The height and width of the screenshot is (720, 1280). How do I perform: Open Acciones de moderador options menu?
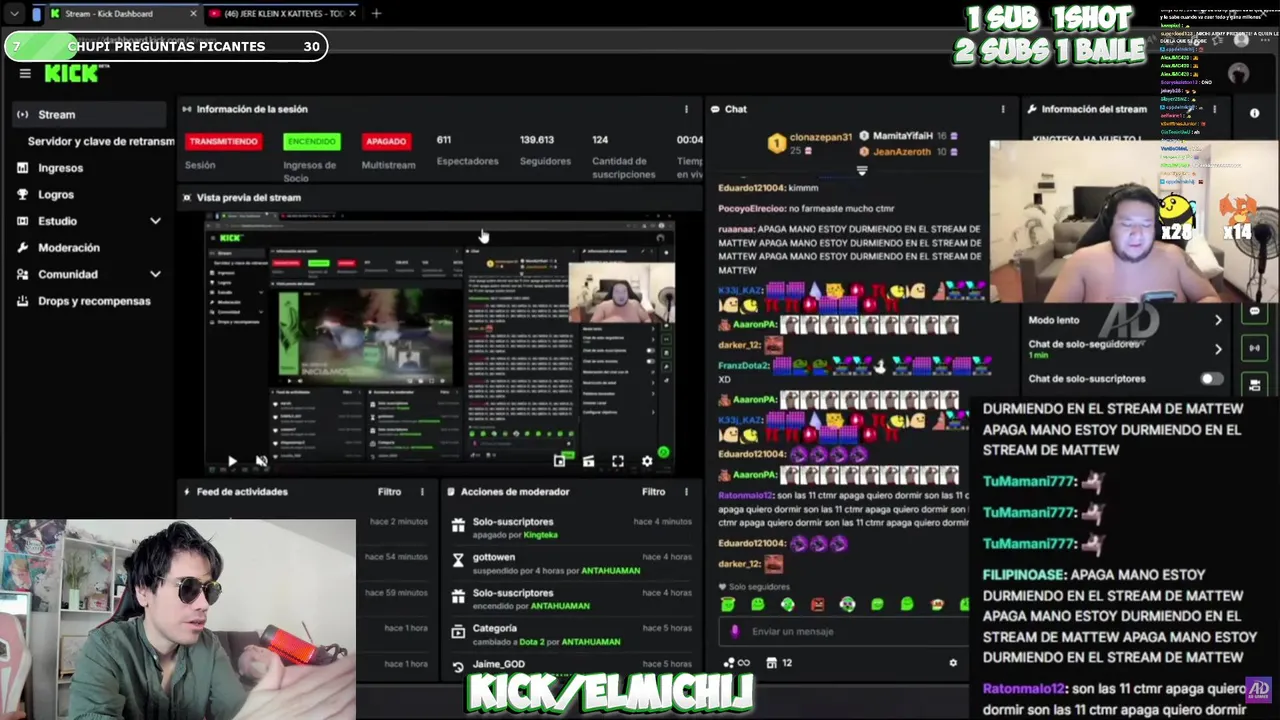686,491
